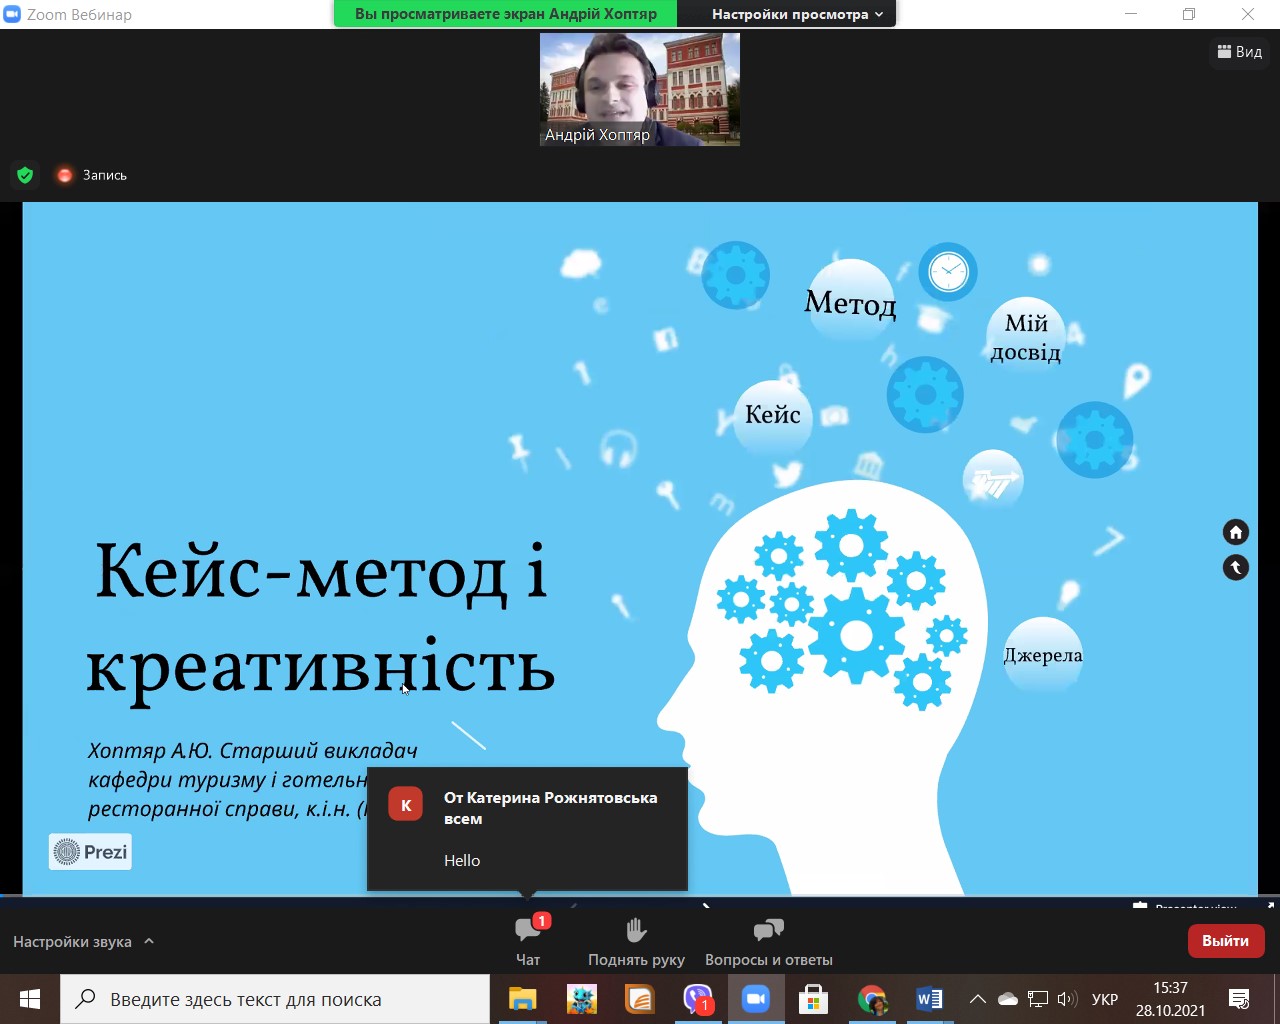Open Вопросы и ответы panel

(768, 941)
